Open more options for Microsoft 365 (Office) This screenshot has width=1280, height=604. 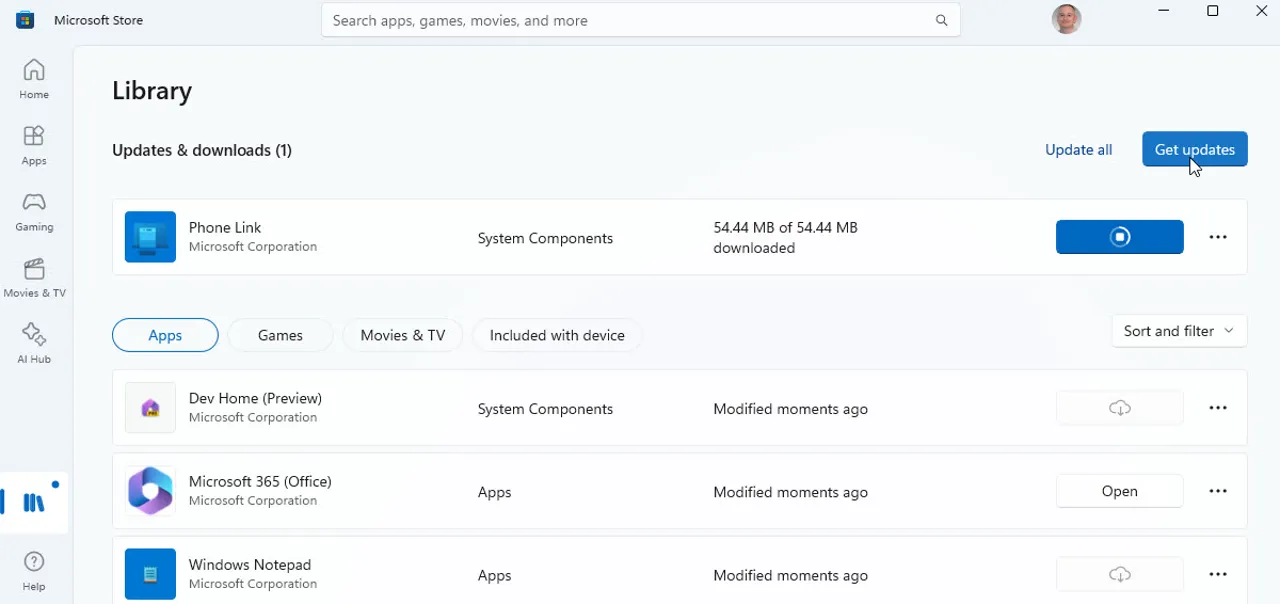pyautogui.click(x=1218, y=491)
